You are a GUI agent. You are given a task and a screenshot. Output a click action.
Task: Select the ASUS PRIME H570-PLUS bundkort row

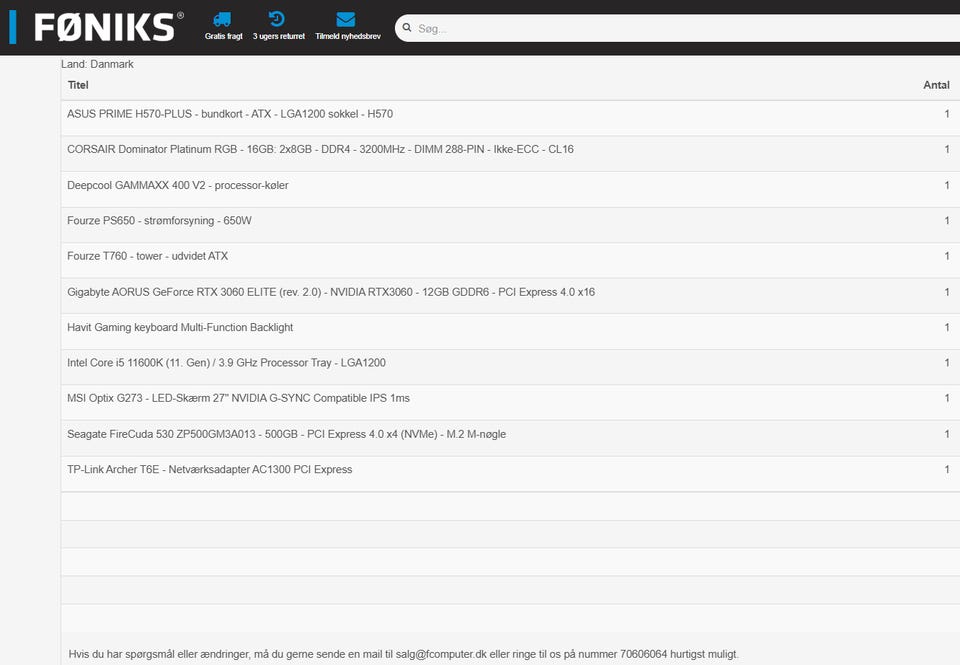(x=510, y=118)
